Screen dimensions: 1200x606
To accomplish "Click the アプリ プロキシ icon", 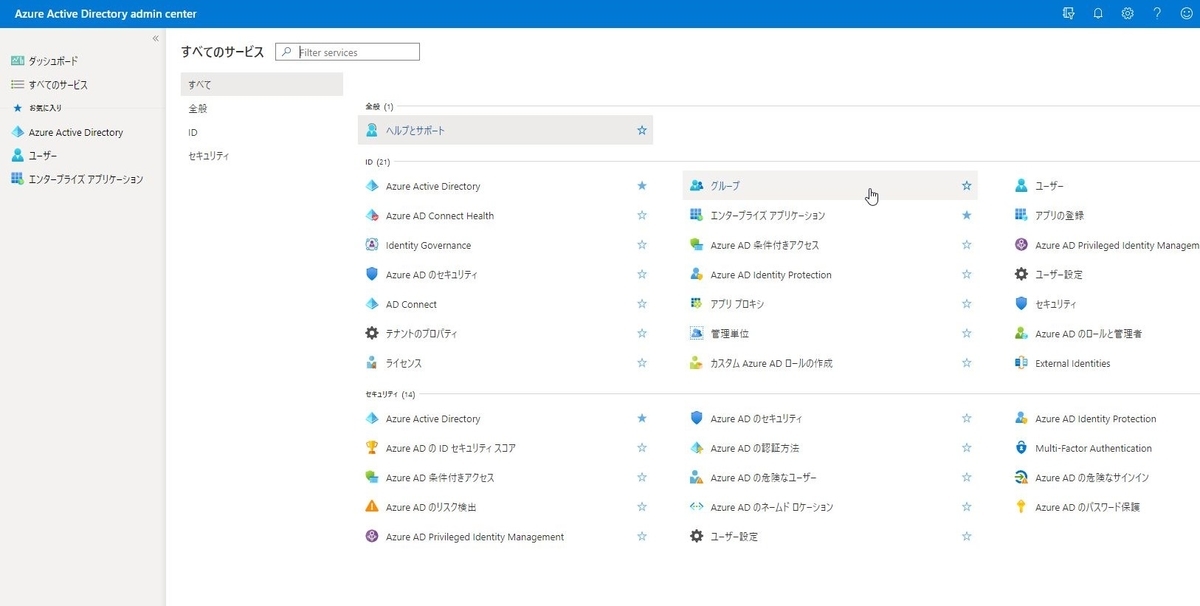I will tap(697, 304).
